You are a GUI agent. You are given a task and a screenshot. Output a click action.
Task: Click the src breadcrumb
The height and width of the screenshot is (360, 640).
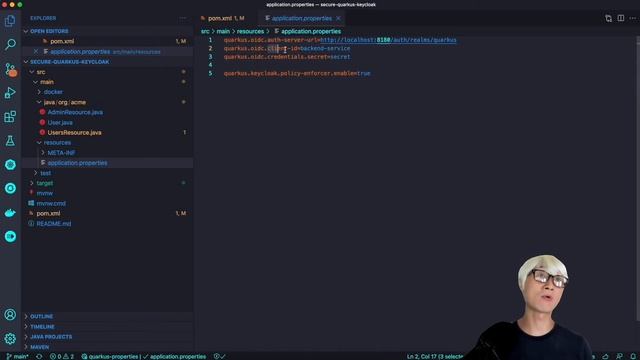205,31
